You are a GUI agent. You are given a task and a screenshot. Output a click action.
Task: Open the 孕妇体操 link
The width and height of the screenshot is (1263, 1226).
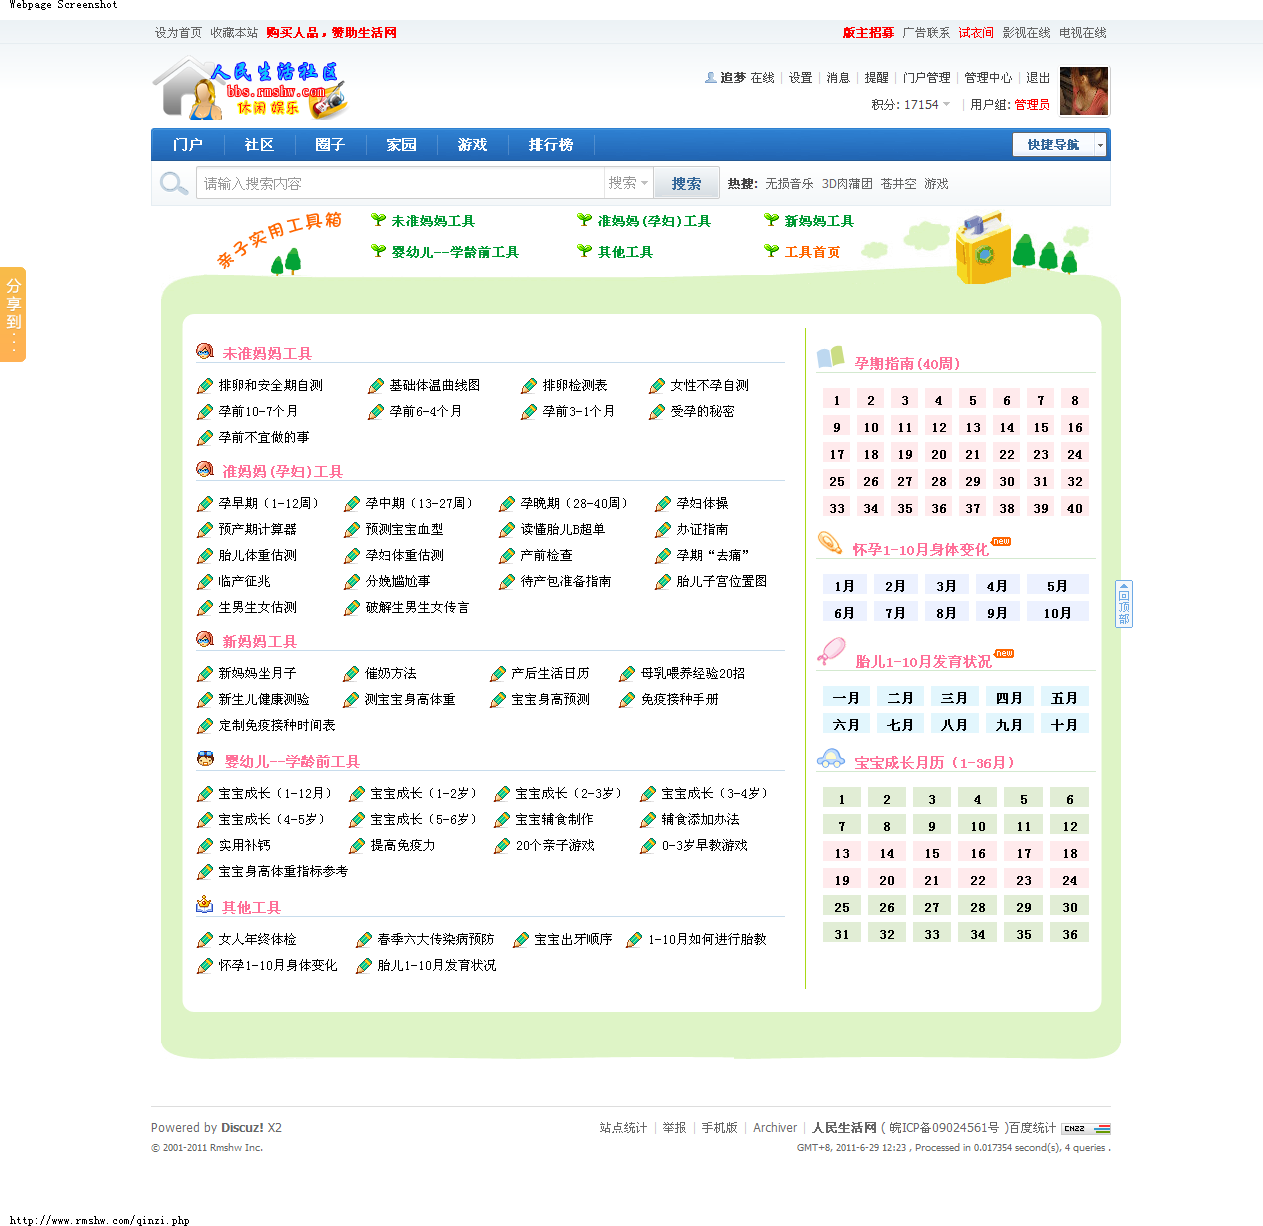(x=702, y=503)
